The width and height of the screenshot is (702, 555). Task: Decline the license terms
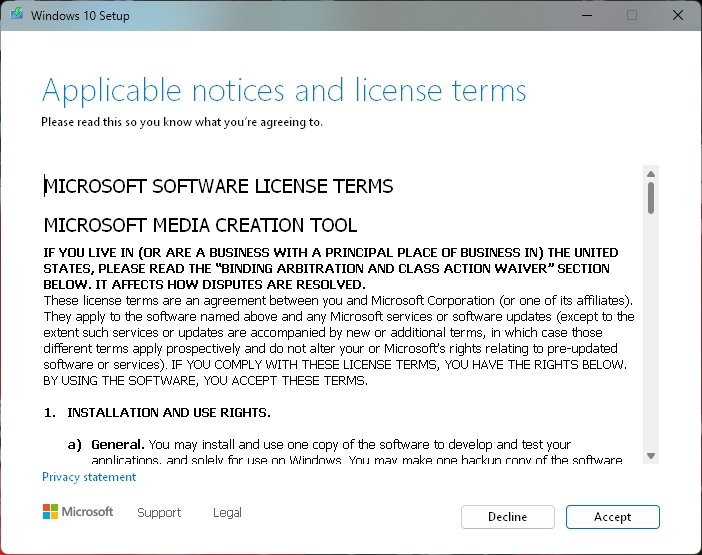tap(508, 517)
